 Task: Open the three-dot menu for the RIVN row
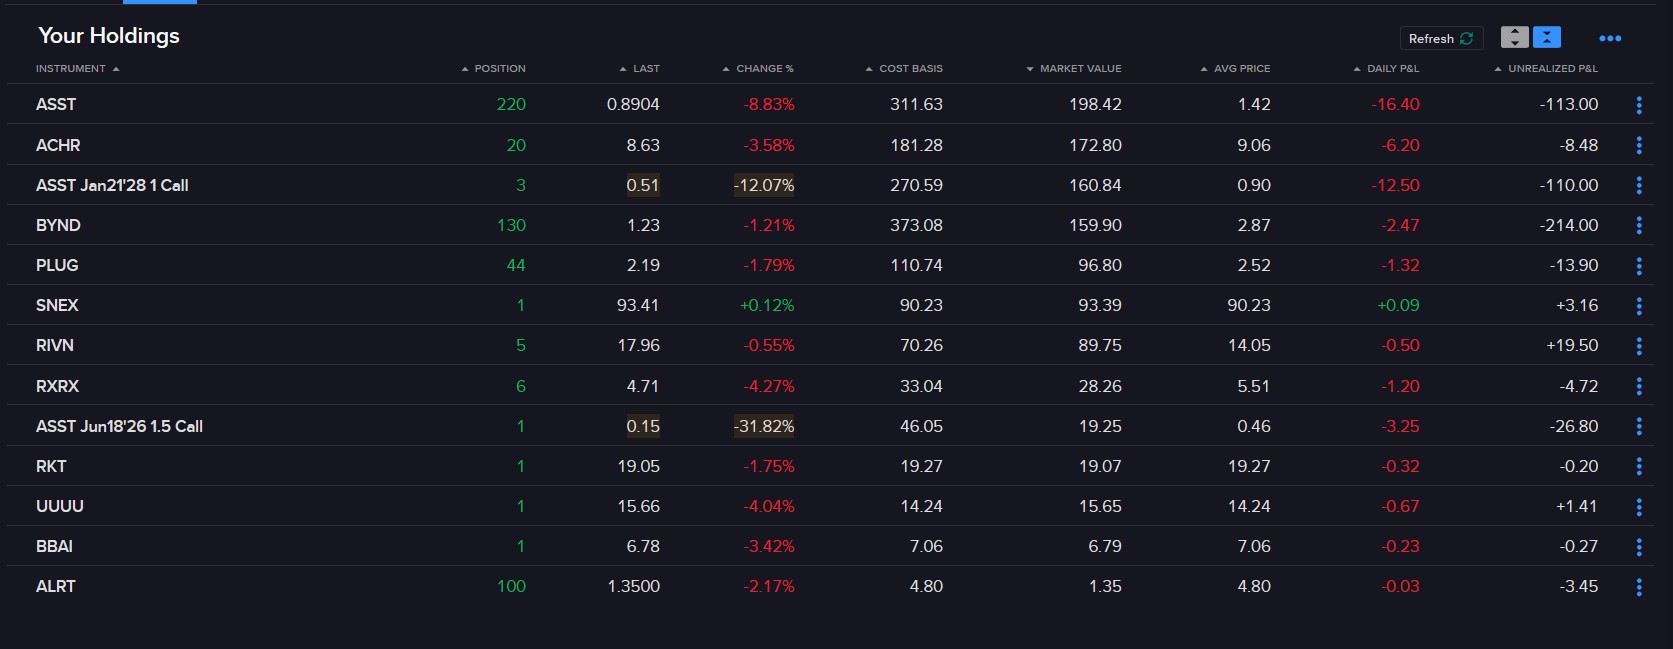tap(1639, 346)
